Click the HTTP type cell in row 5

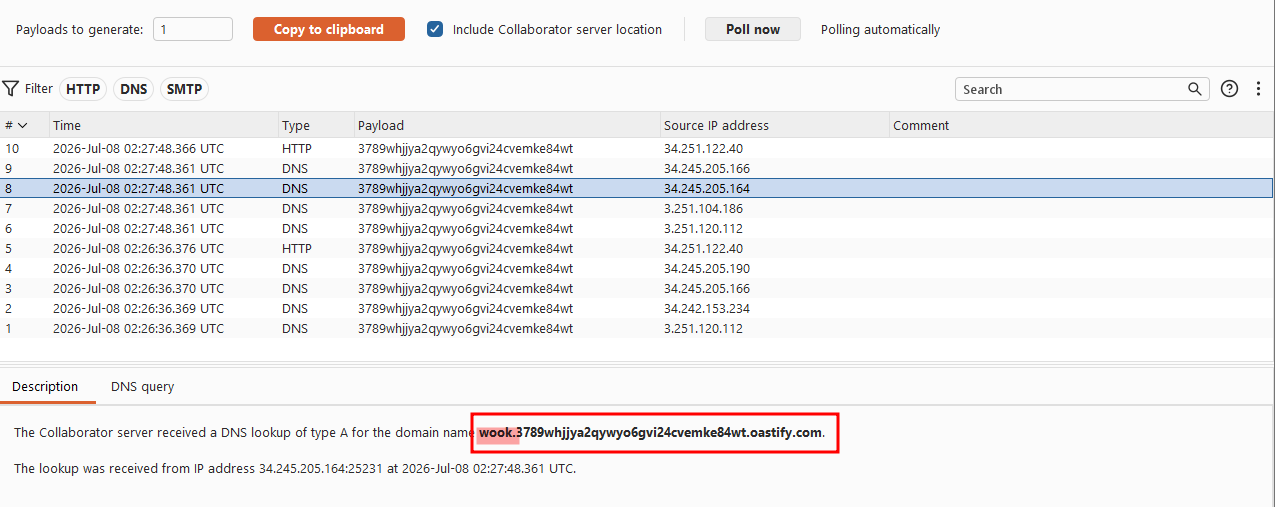pos(297,248)
